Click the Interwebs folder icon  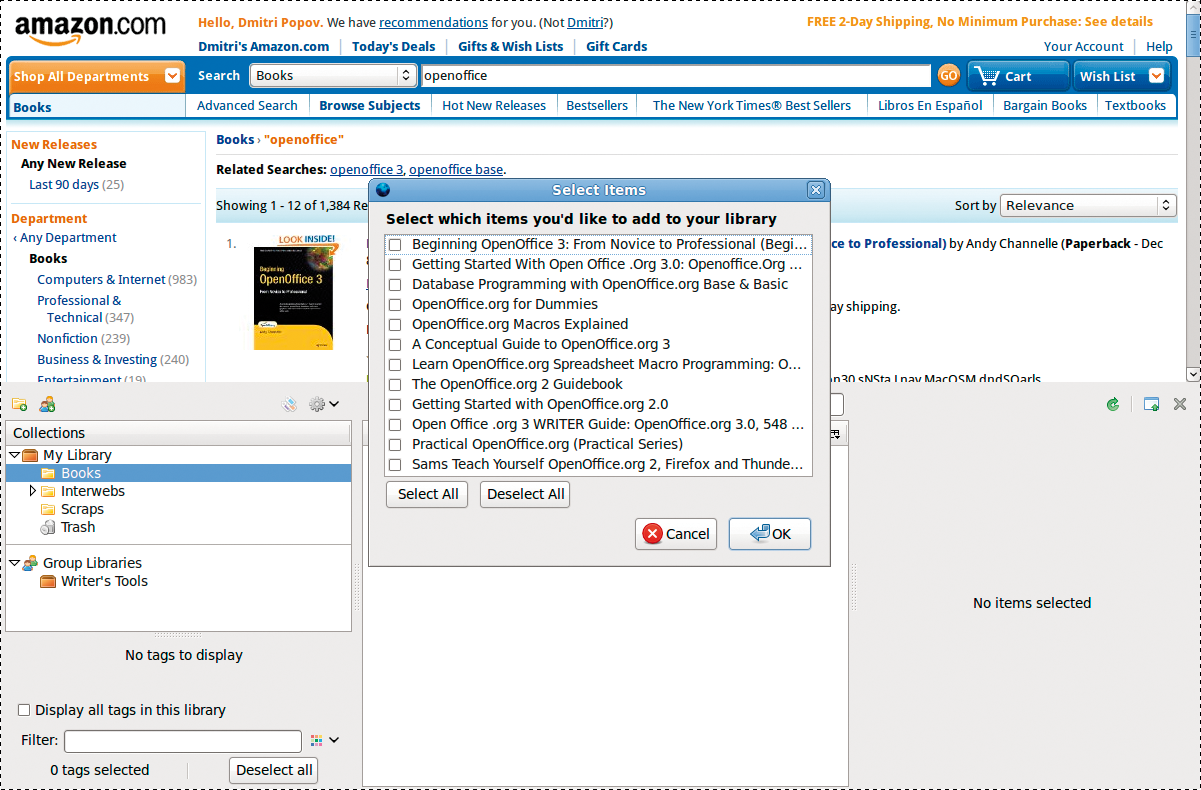pos(48,491)
